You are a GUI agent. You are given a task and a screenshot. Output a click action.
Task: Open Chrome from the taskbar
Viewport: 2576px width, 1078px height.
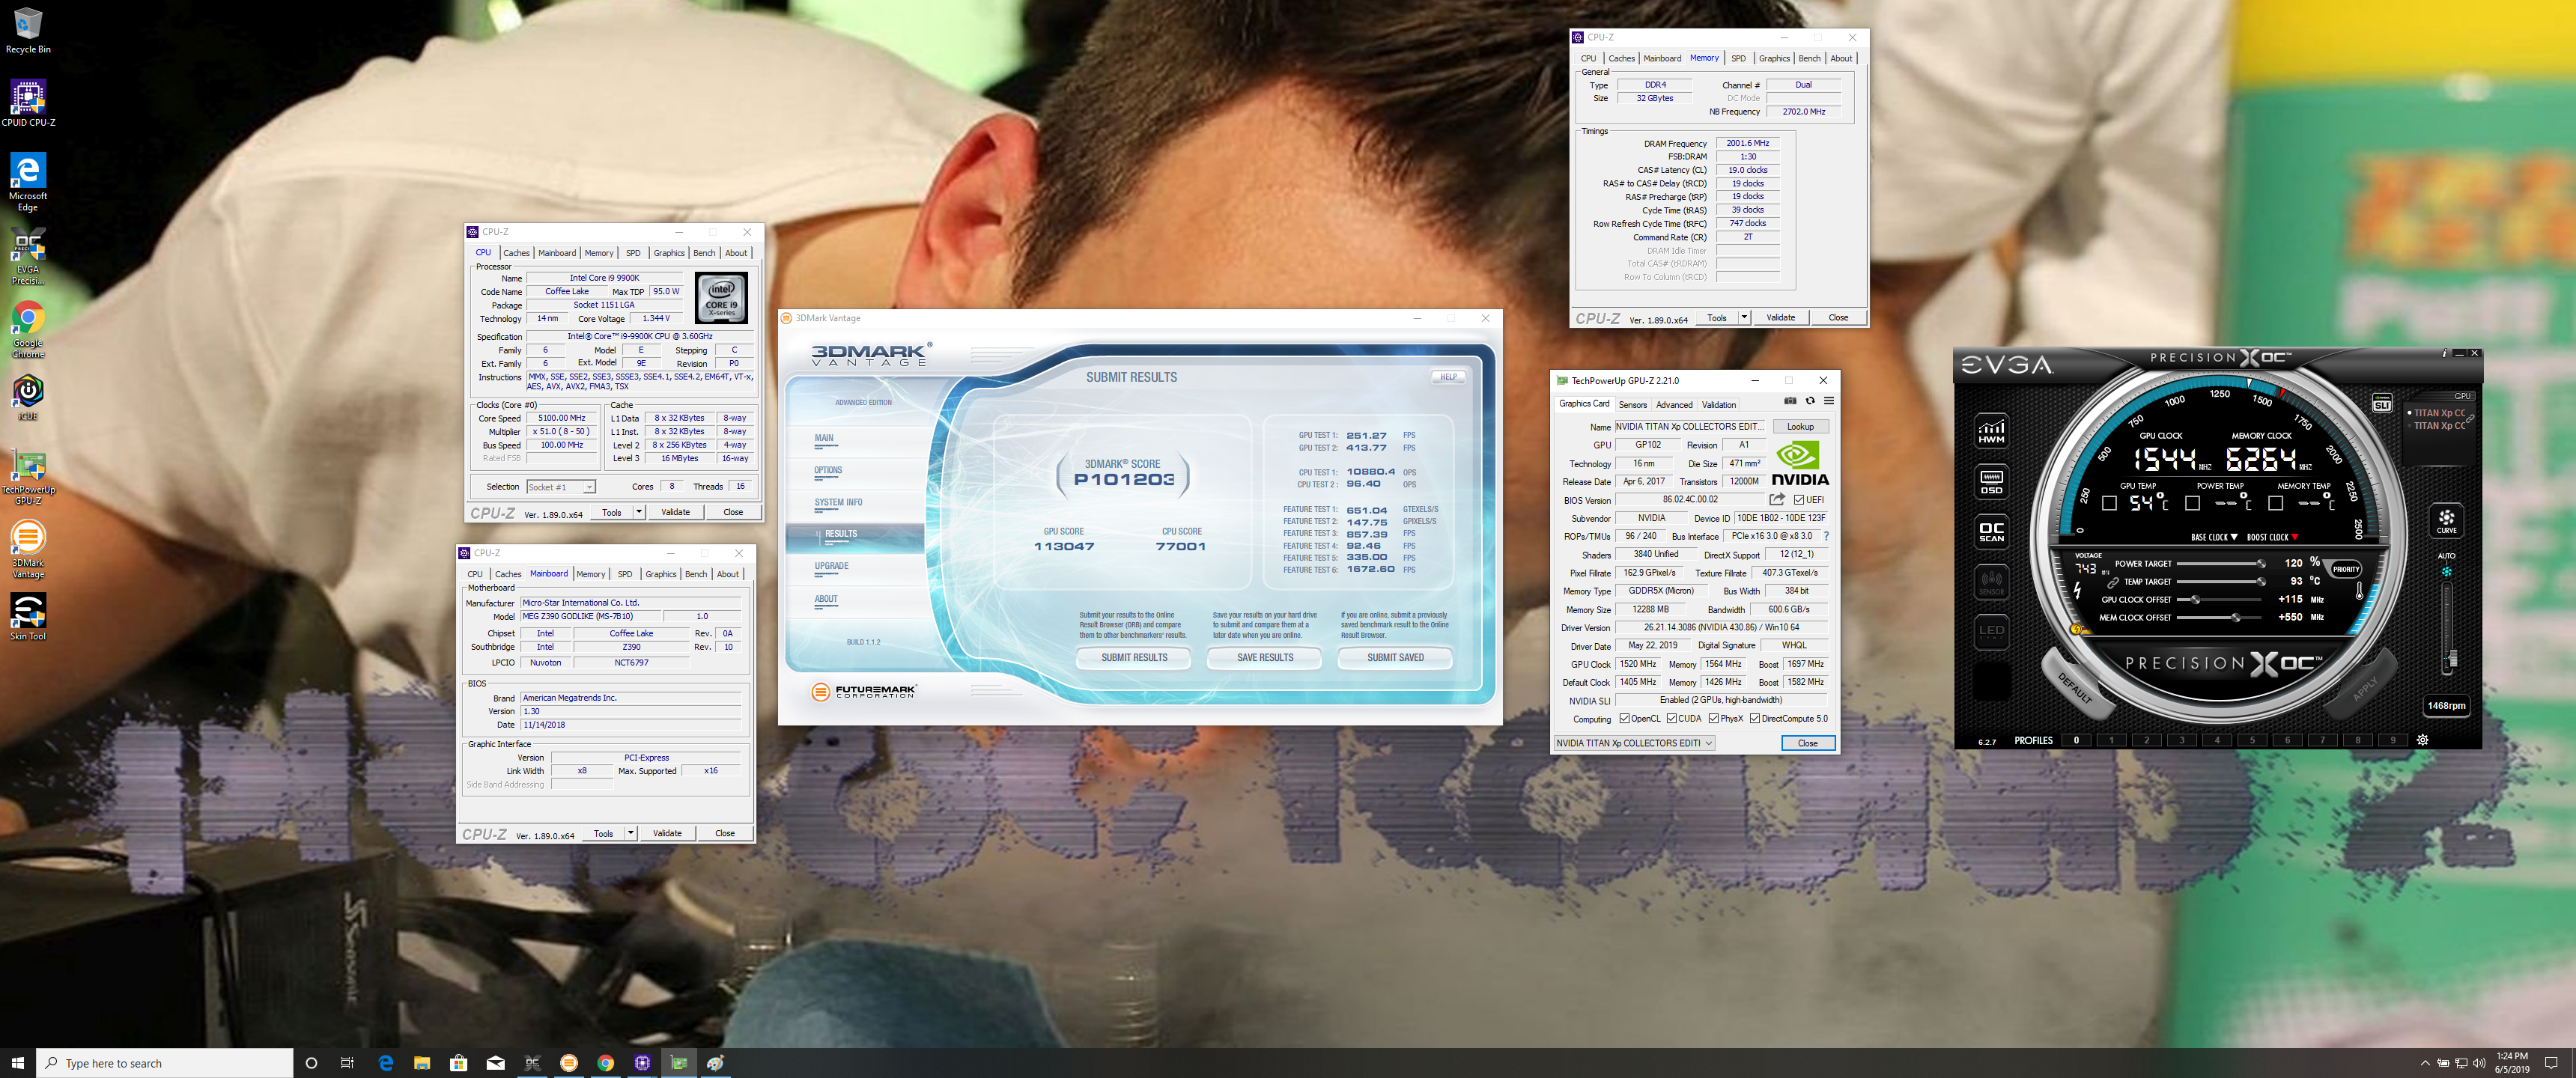(605, 1063)
